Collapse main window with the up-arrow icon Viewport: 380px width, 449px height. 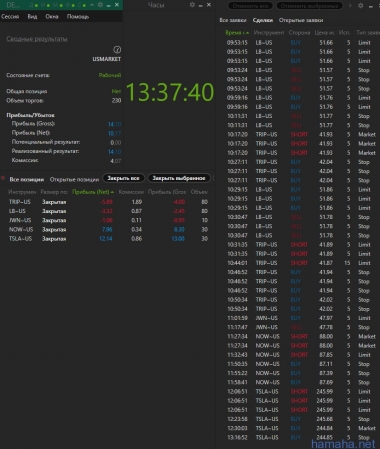(x=92, y=5)
